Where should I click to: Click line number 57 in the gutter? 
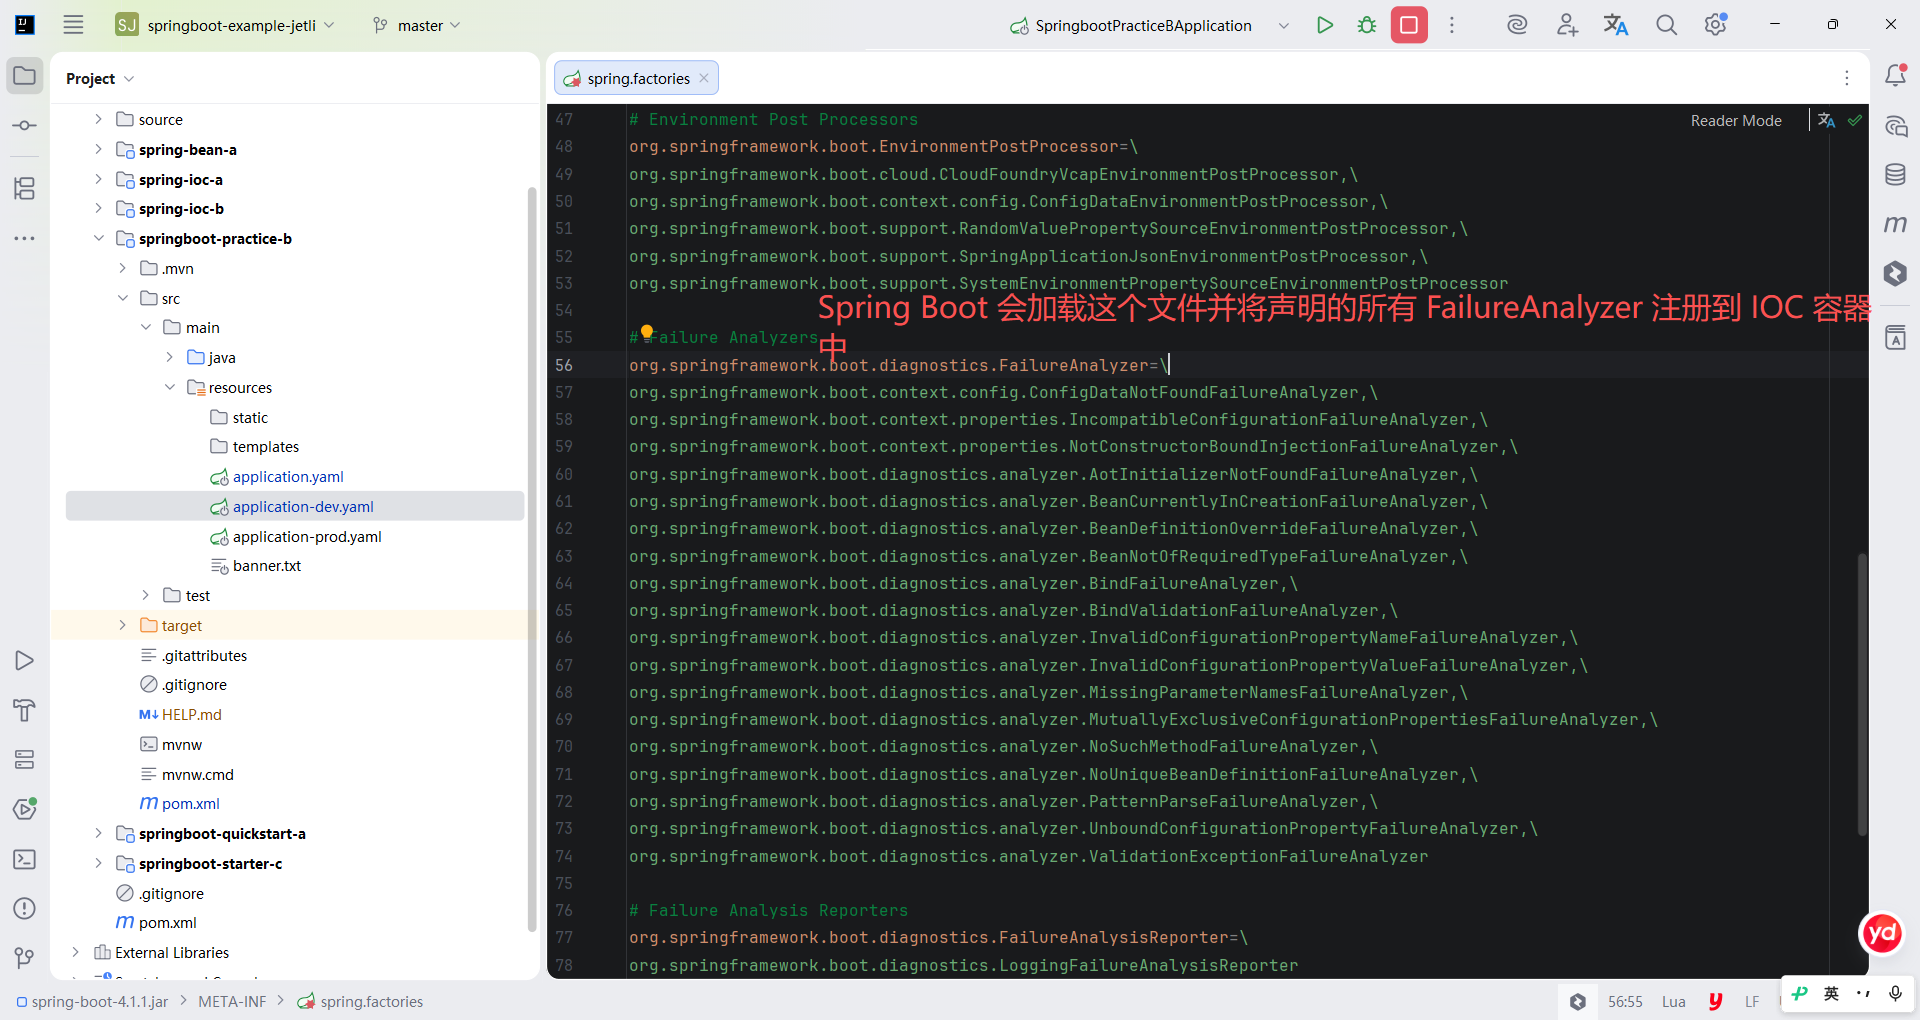[x=564, y=393]
